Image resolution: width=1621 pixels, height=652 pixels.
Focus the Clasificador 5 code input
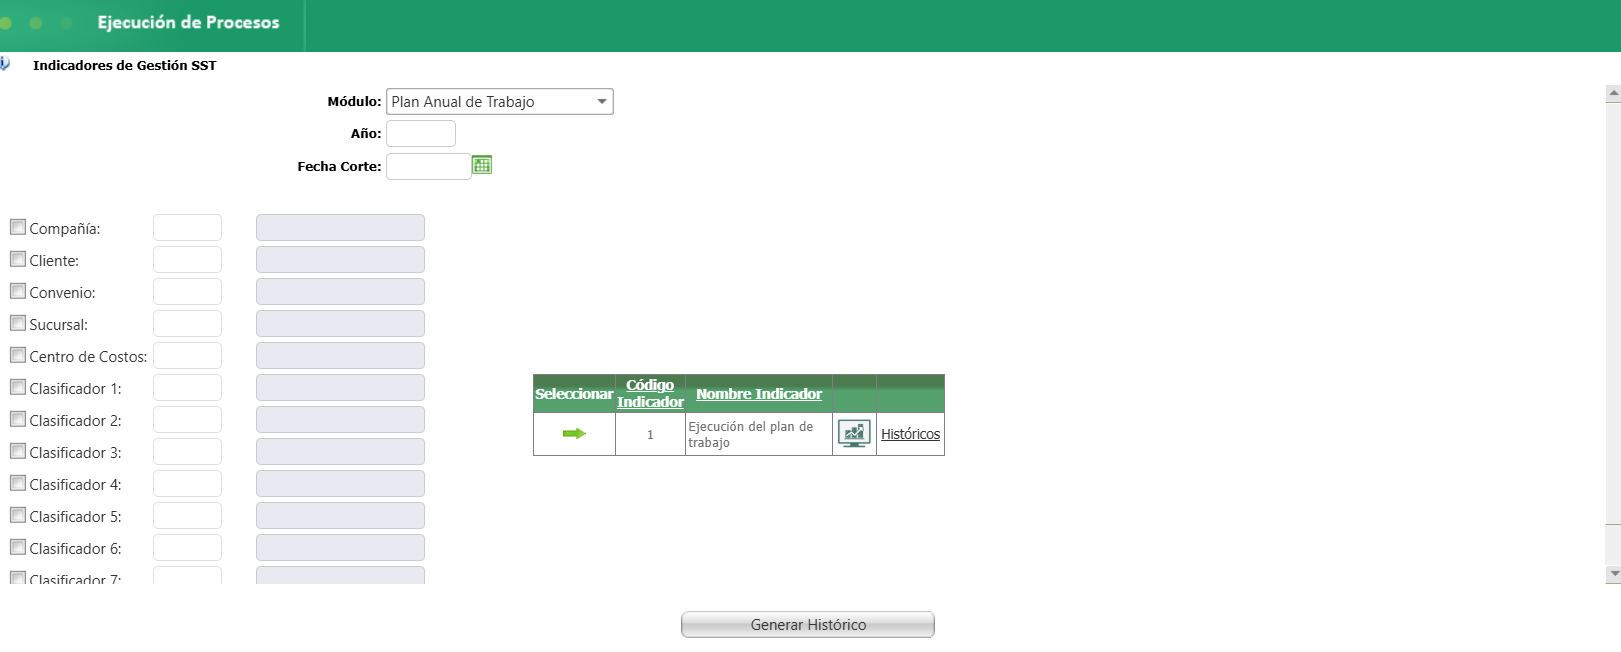pos(187,515)
